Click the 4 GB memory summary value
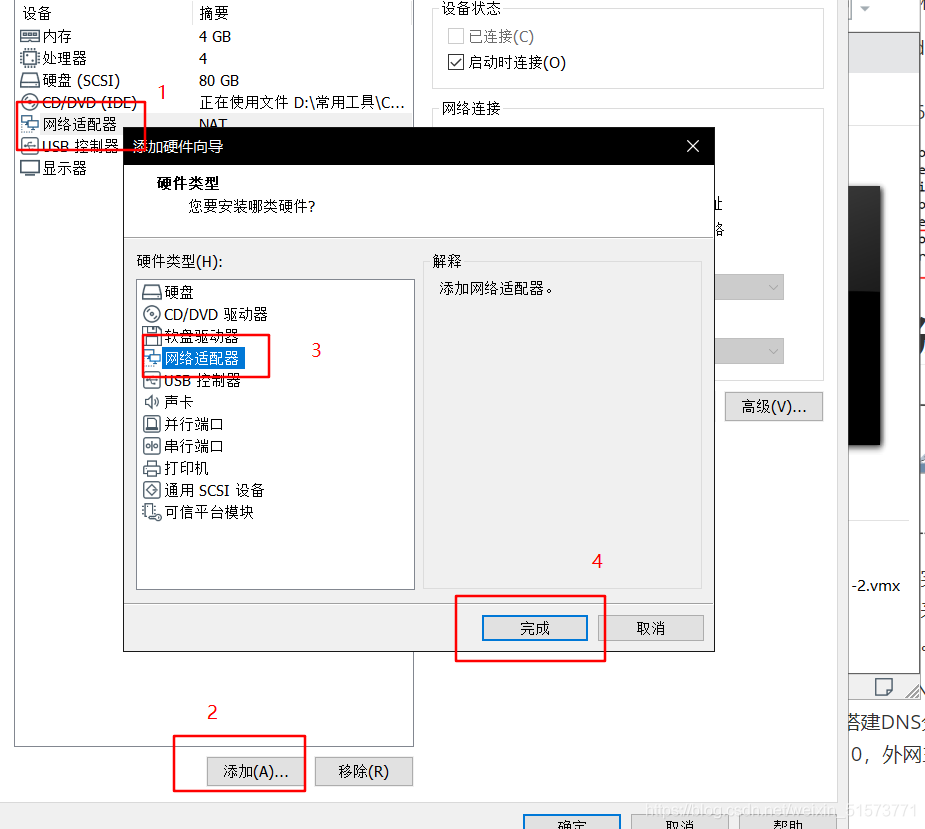Screen dimensions: 925x829 pos(215,37)
